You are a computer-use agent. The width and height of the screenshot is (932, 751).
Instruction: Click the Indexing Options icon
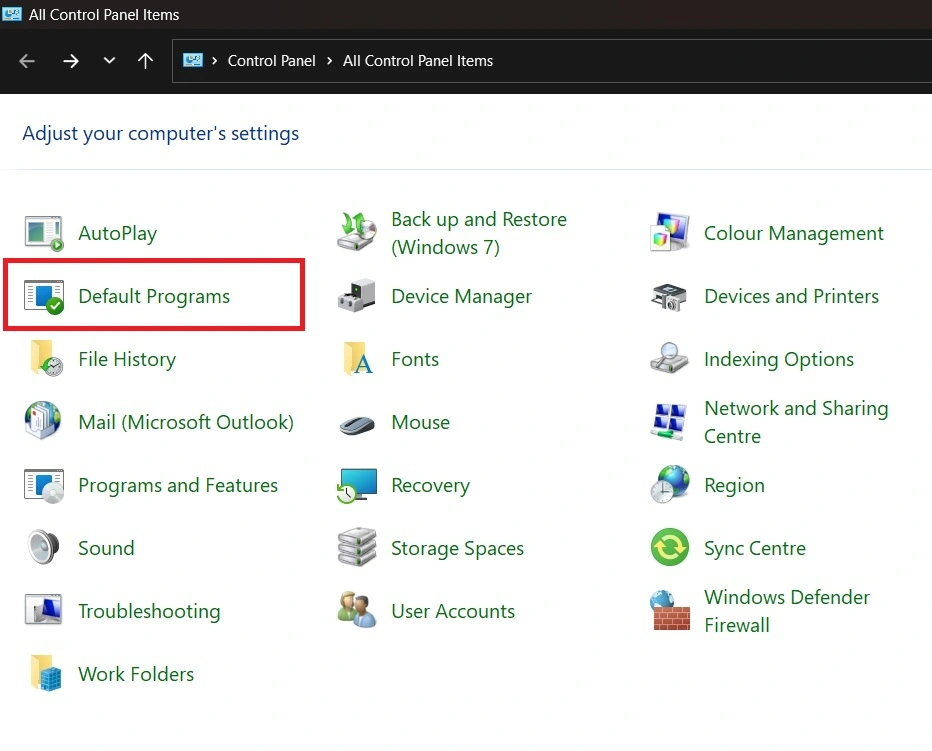point(669,358)
